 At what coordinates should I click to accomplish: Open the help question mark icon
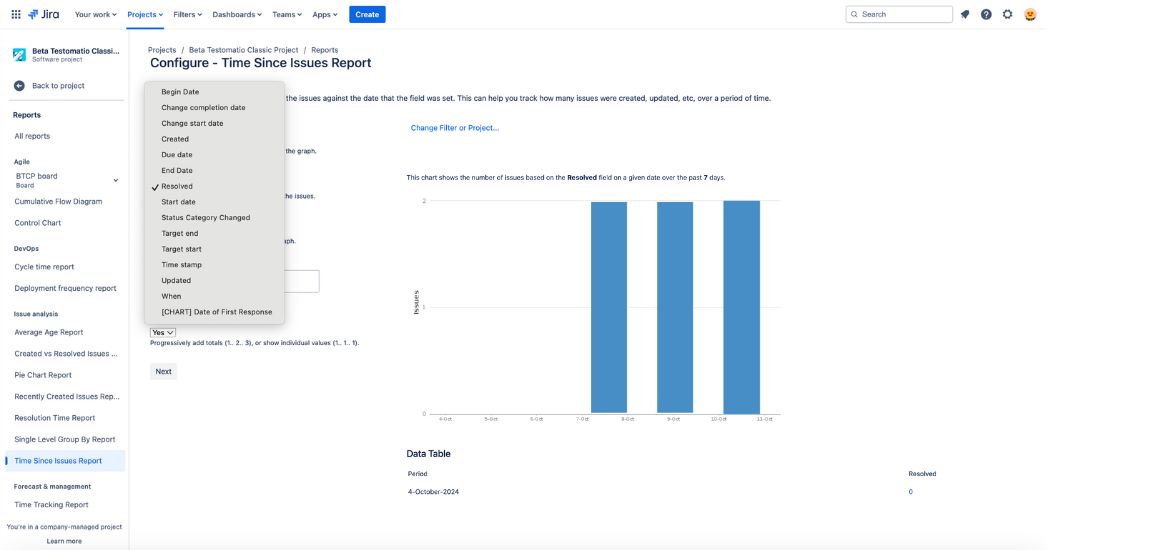986,14
